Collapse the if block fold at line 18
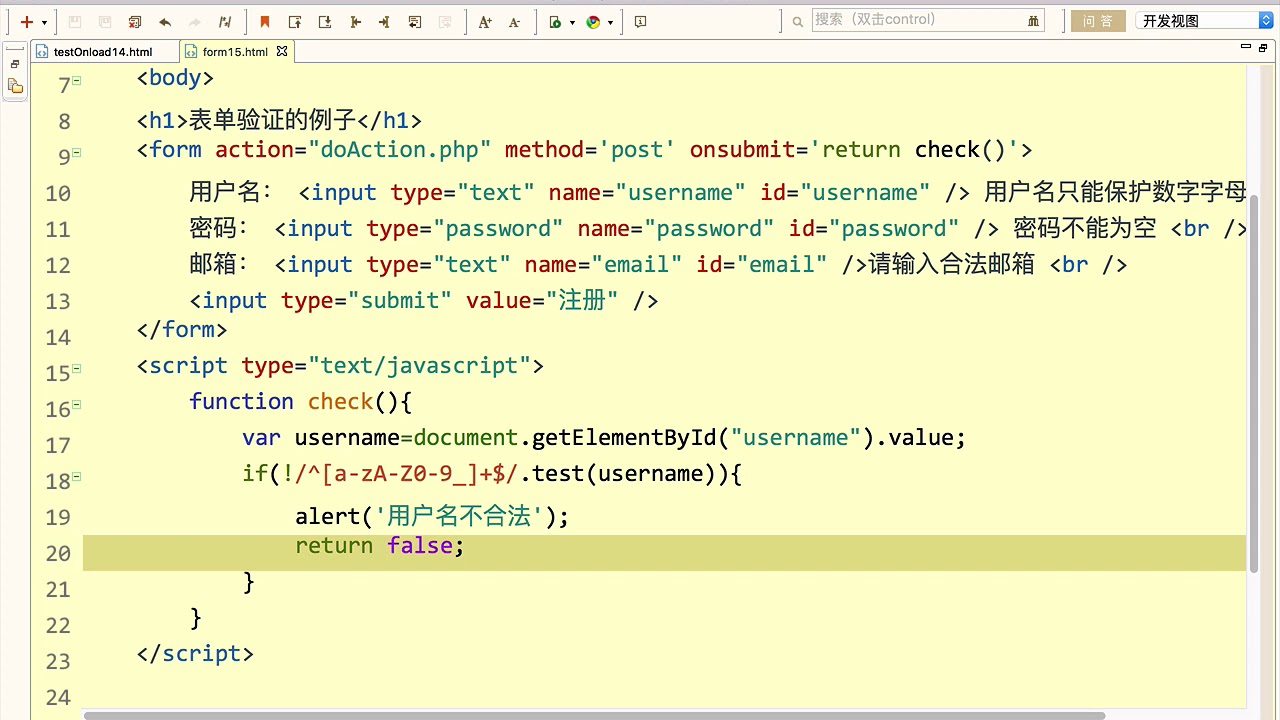This screenshot has width=1280, height=720. point(77,477)
